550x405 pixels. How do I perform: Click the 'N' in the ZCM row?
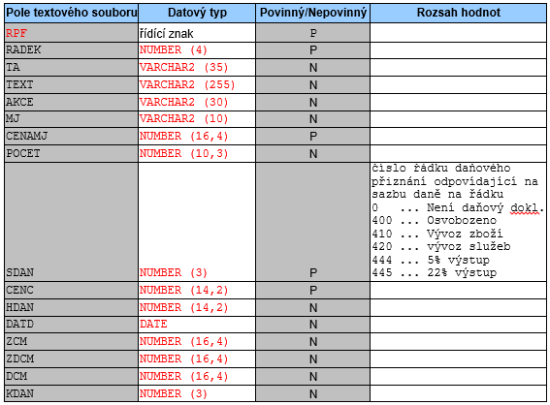pyautogui.click(x=313, y=342)
